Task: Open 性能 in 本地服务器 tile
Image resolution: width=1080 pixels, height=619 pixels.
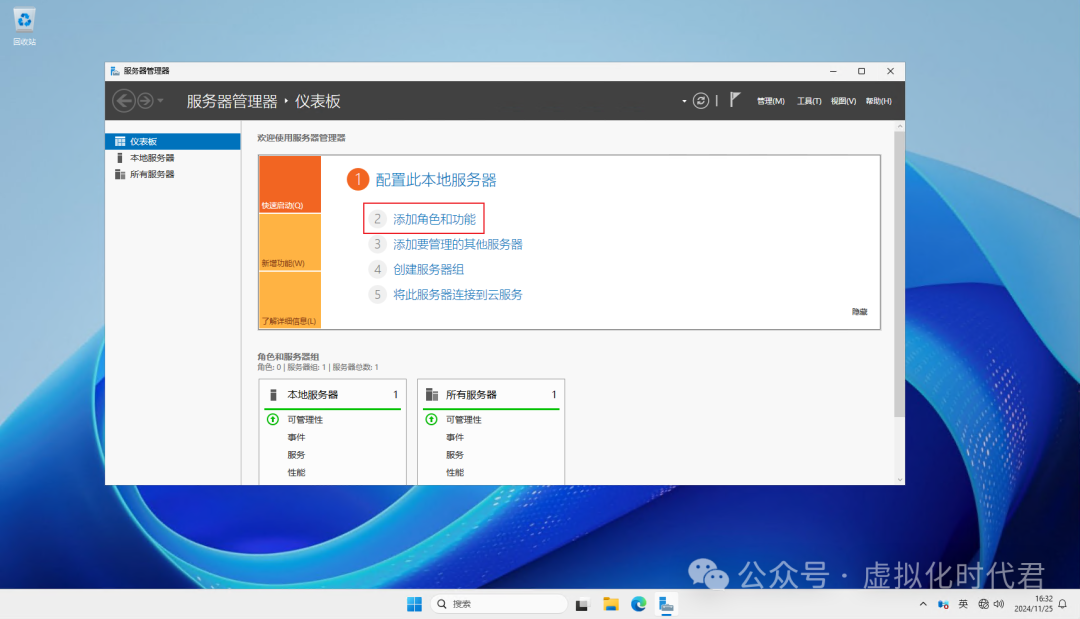Action: coord(296,472)
